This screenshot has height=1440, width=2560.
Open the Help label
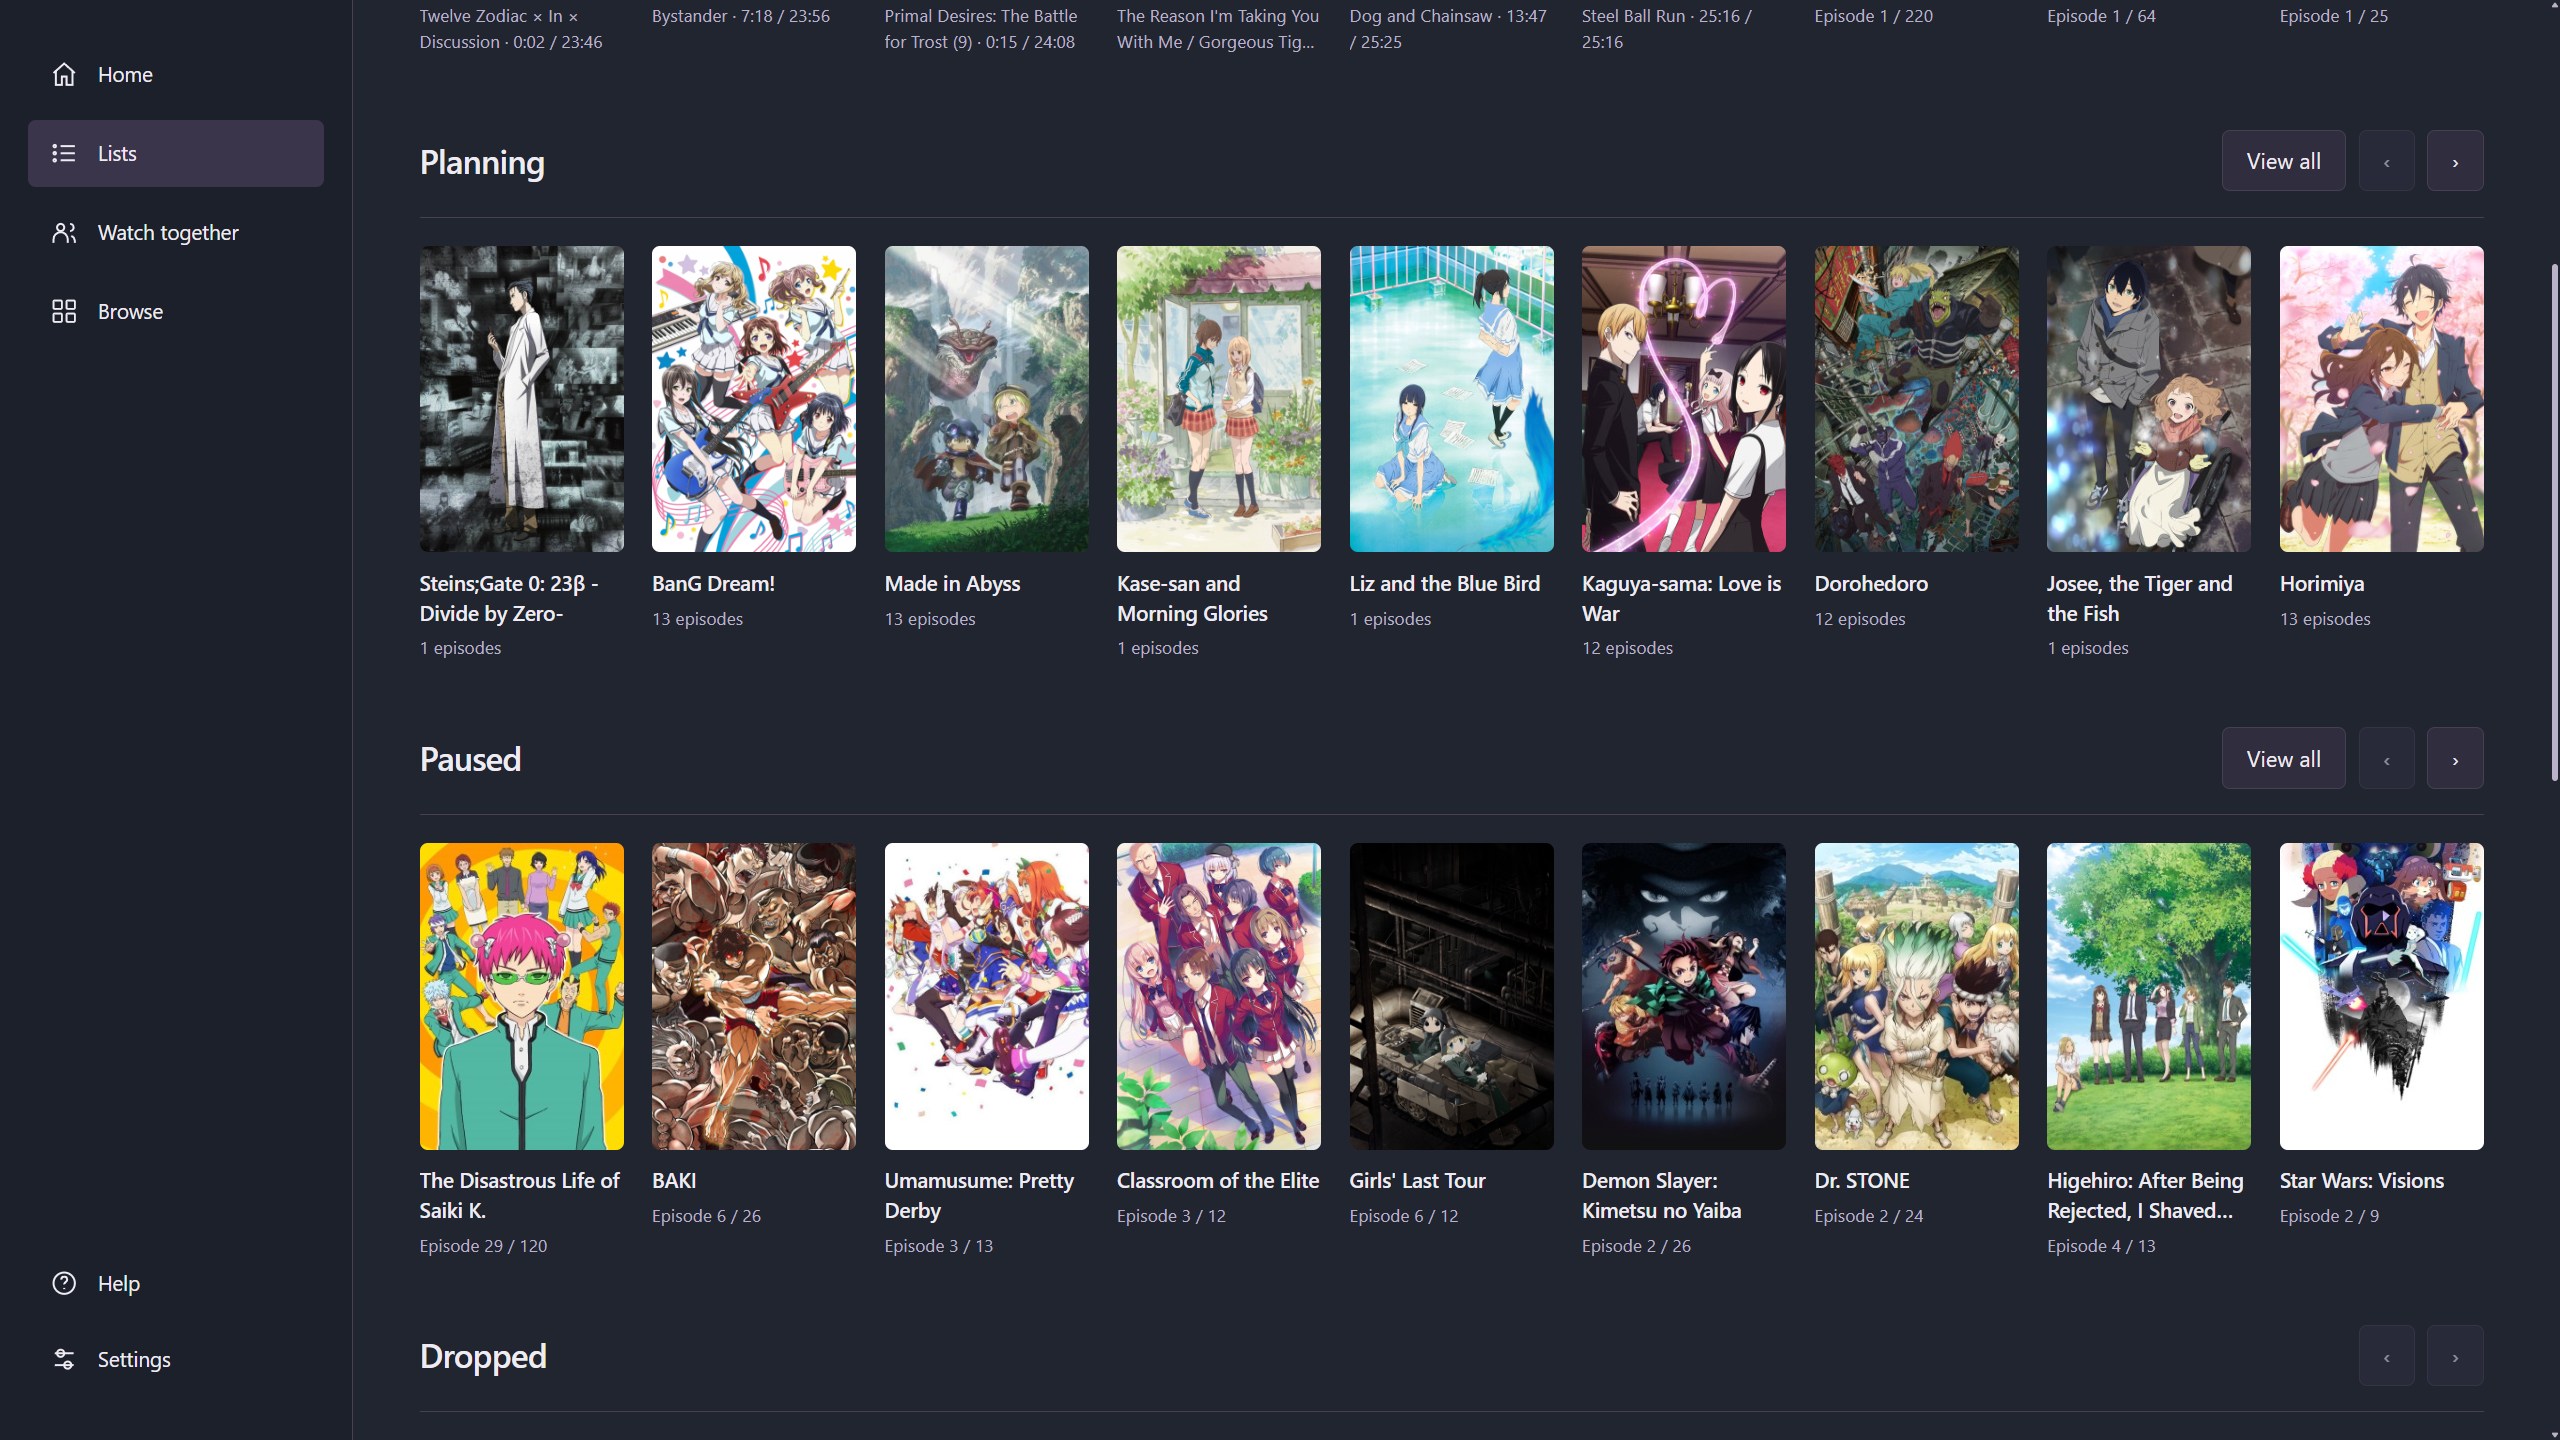[x=119, y=1283]
